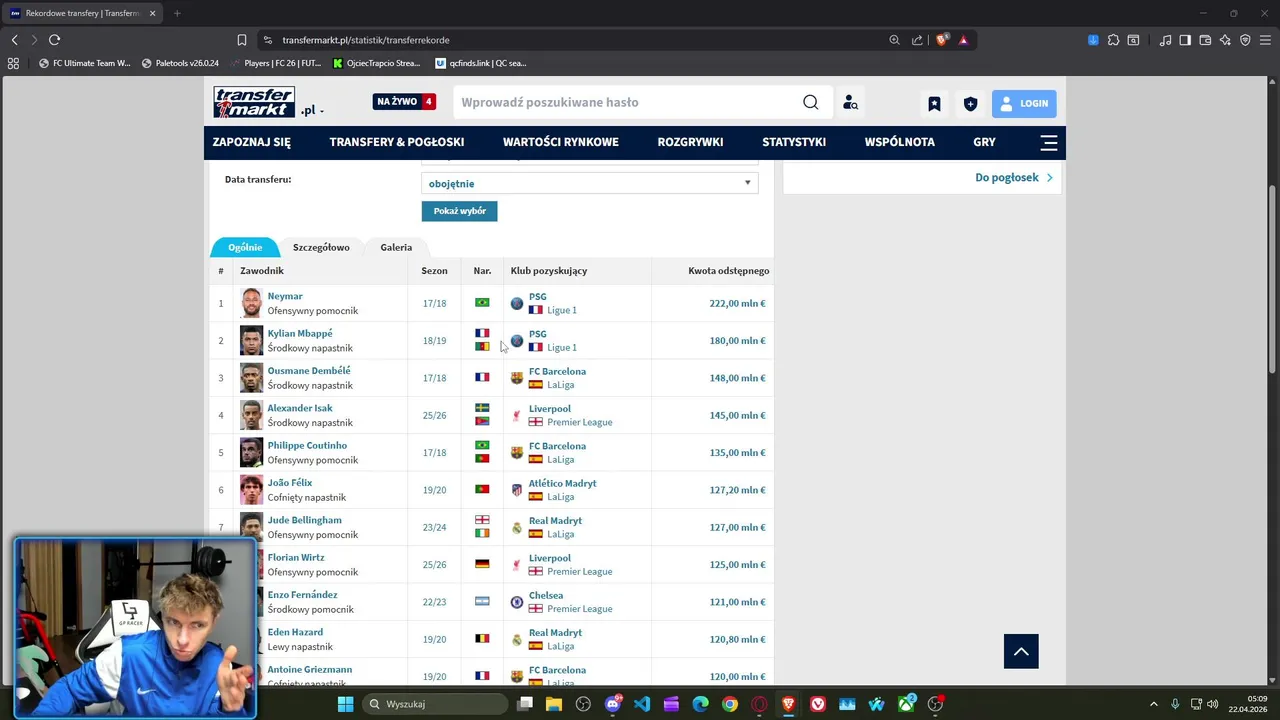Click Neymar's player thumbnail photo
1280x720 pixels.
click(x=251, y=303)
